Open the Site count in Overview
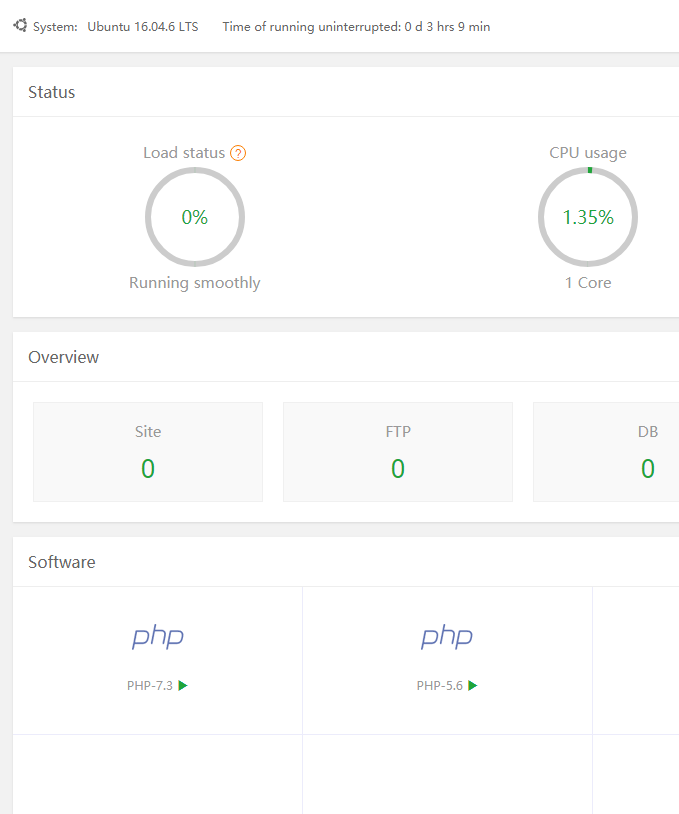679x814 pixels. pyautogui.click(x=148, y=468)
